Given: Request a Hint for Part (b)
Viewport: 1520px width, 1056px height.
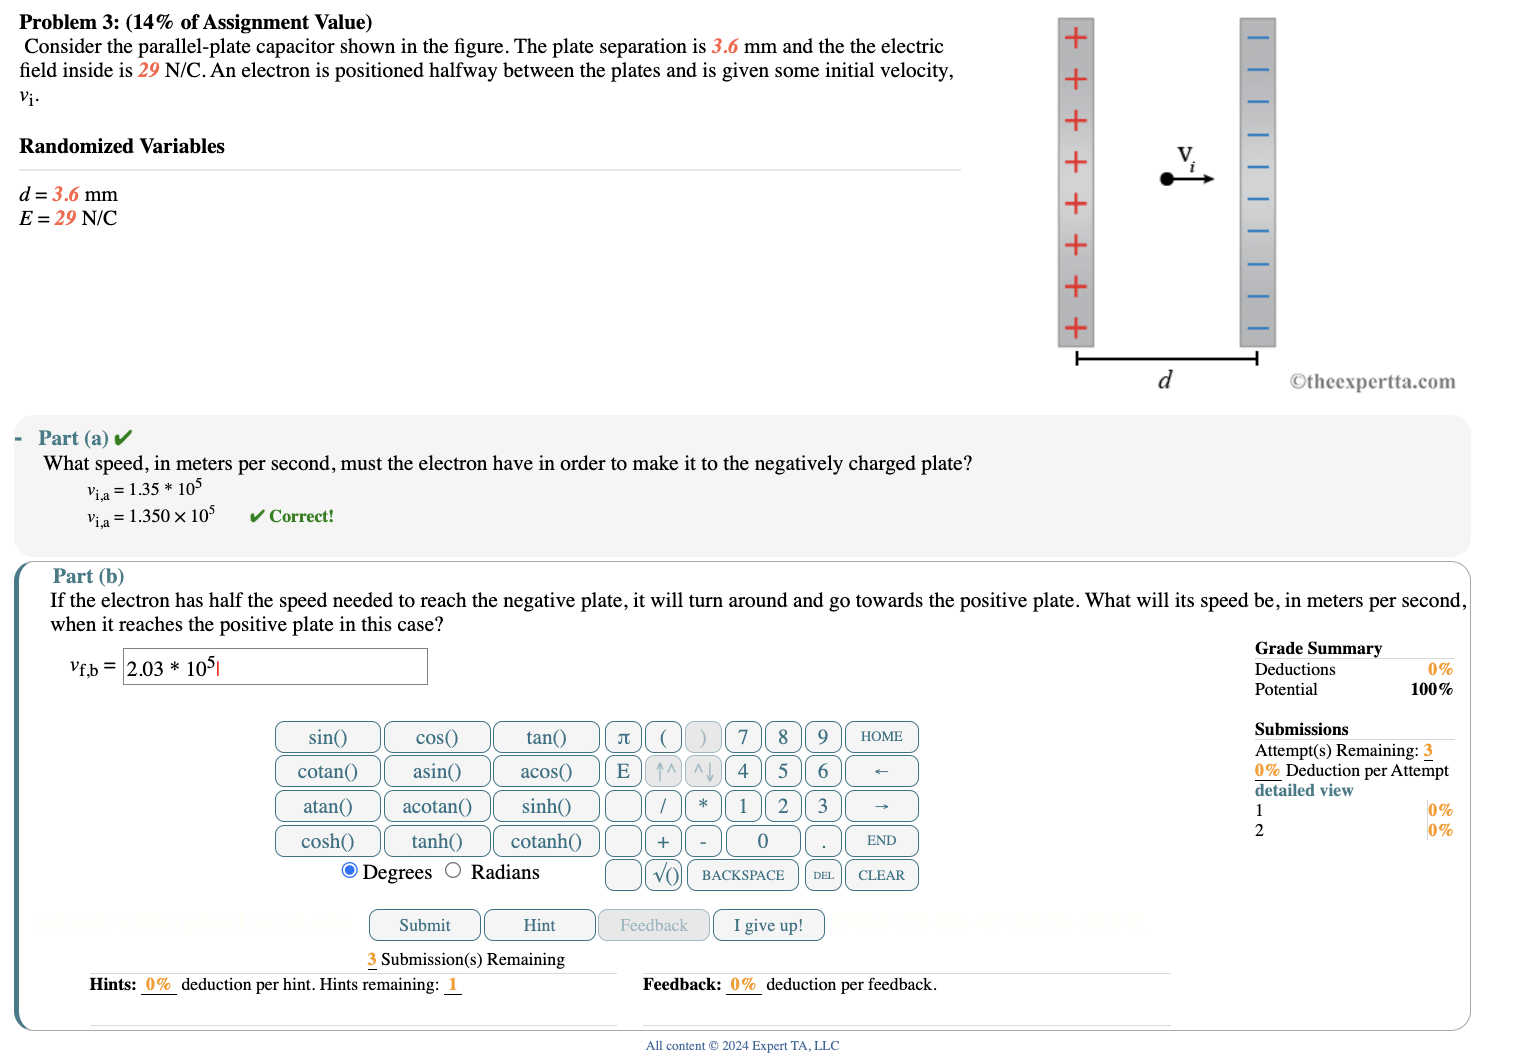Looking at the screenshot, I should point(537,924).
